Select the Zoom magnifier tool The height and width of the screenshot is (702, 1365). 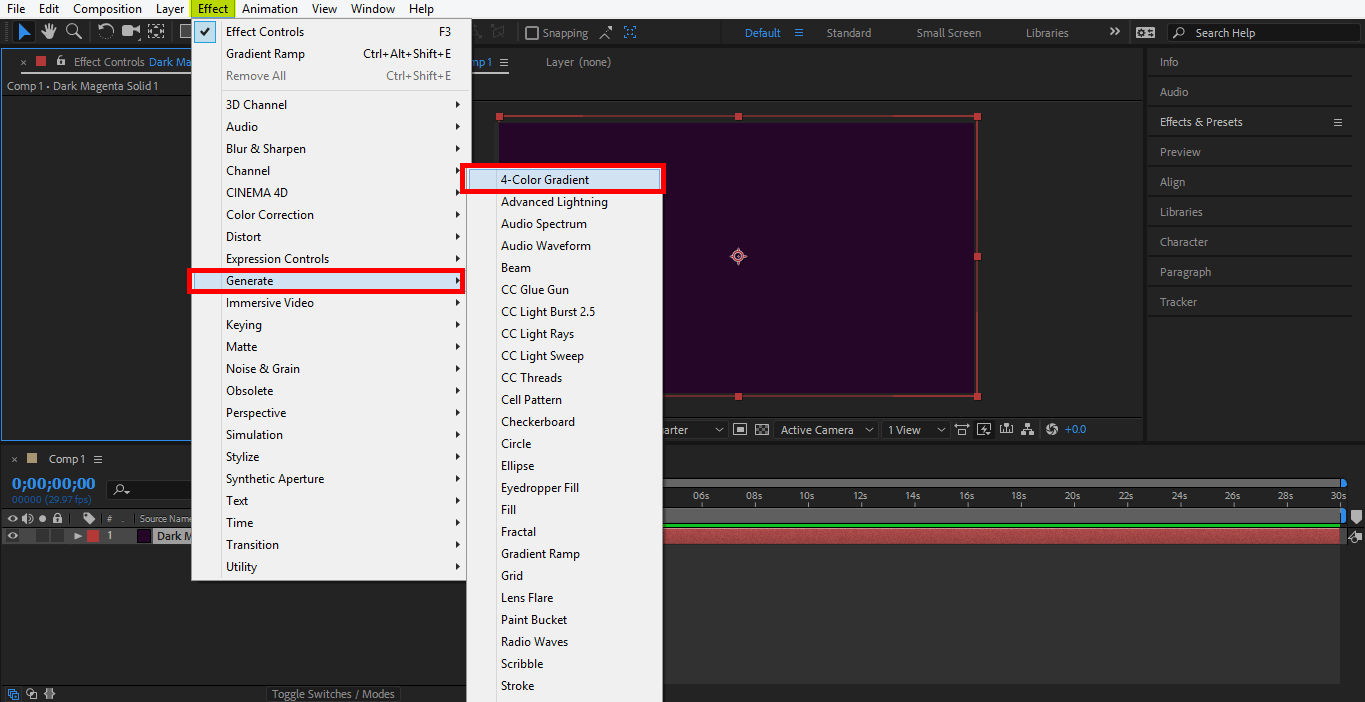[73, 32]
